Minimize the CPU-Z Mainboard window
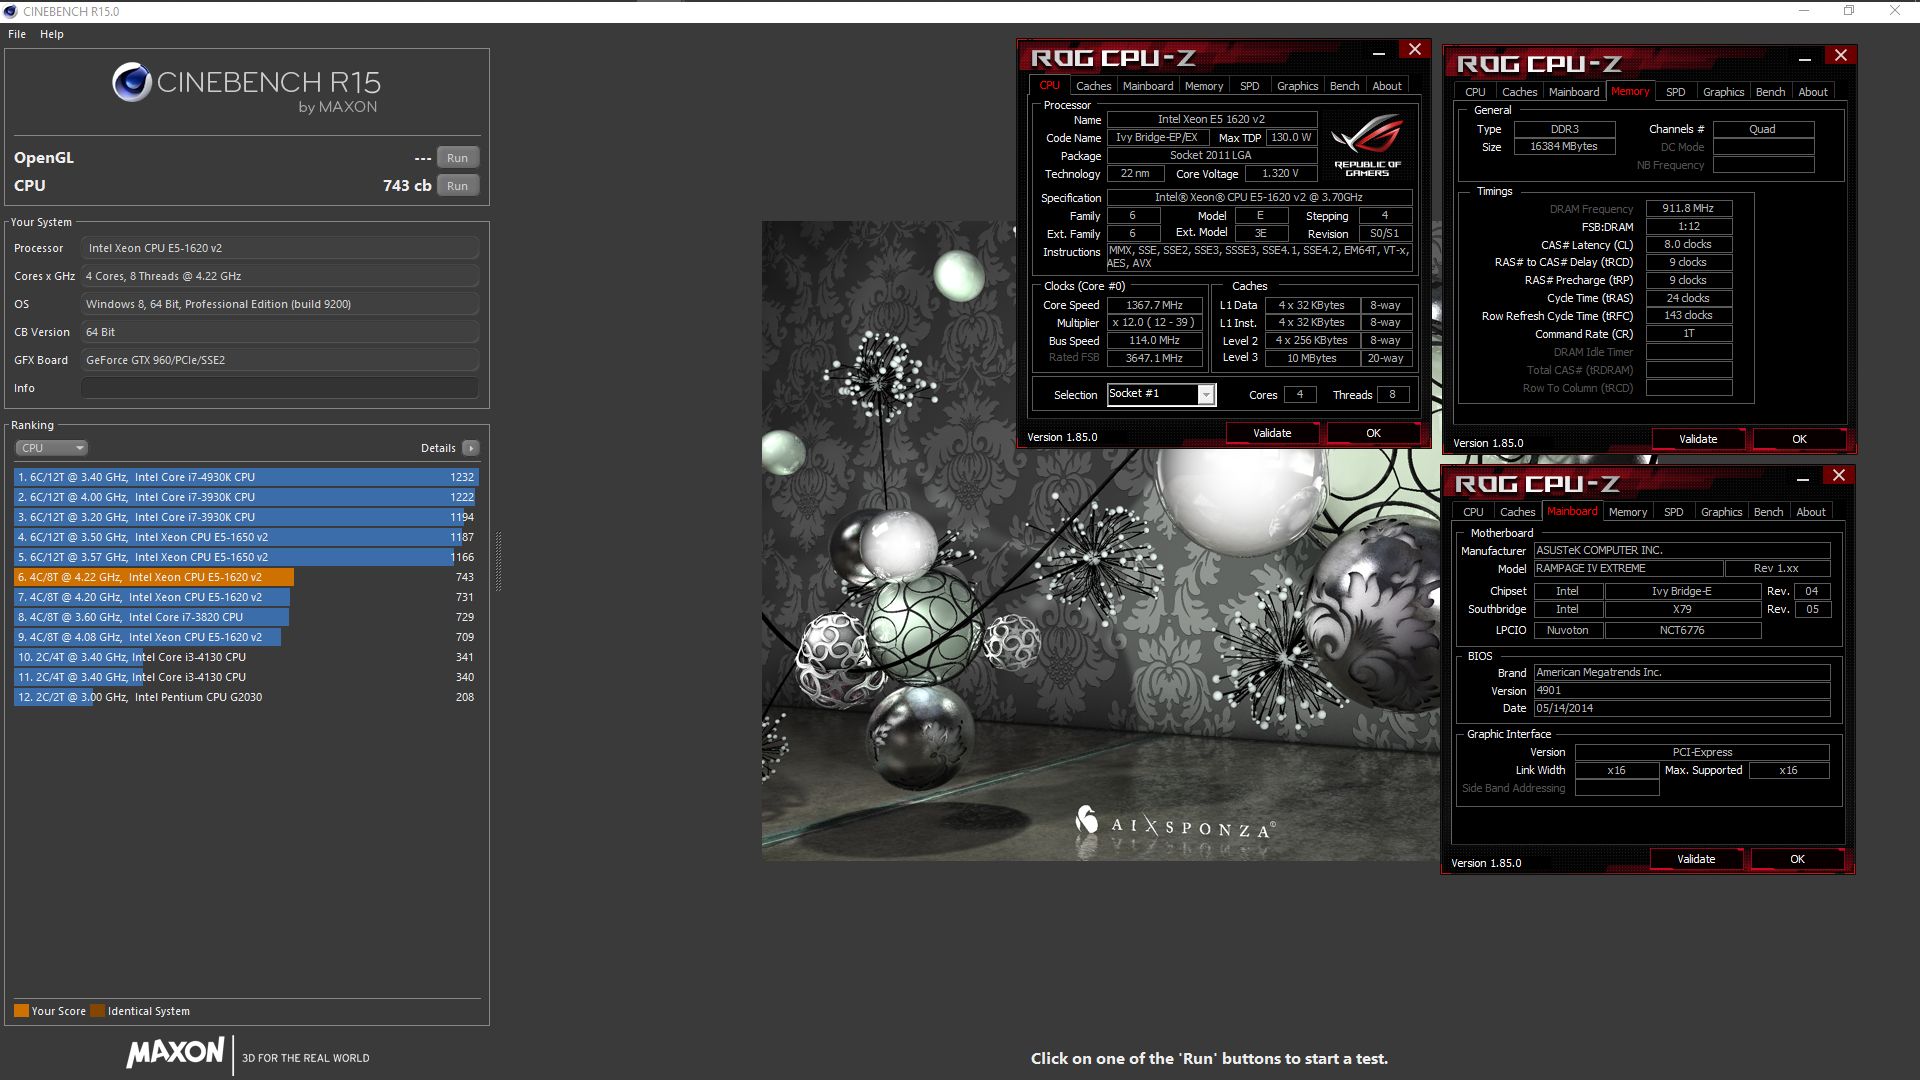 click(x=1803, y=478)
